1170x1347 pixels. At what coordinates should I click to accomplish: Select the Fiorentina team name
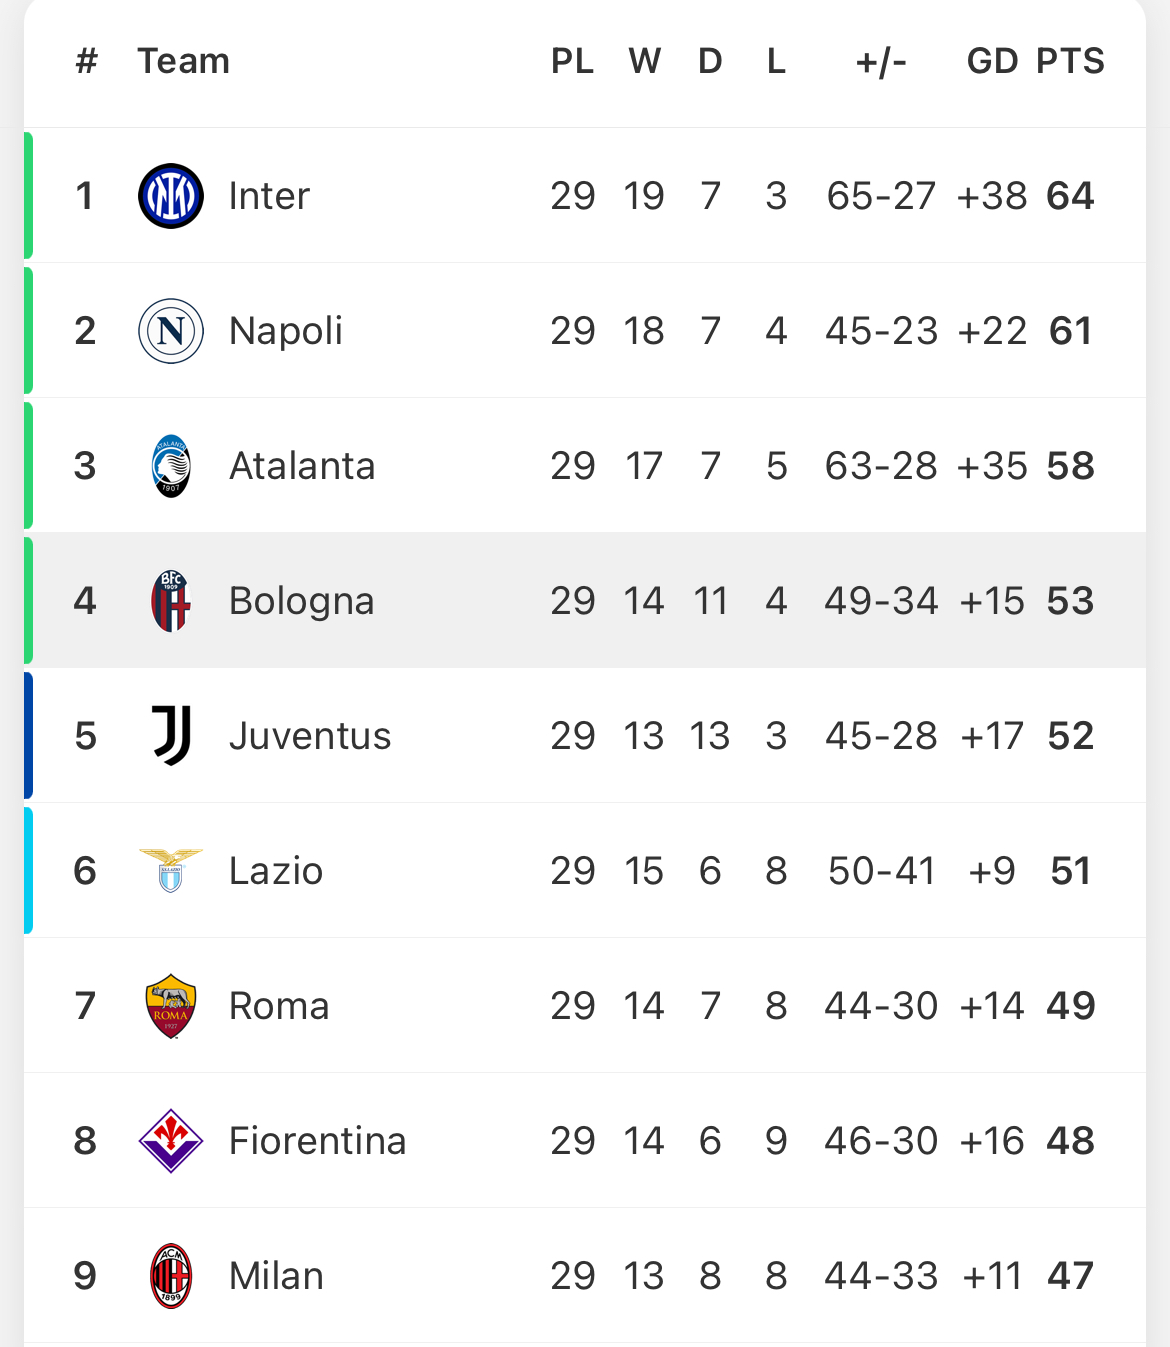tap(318, 1141)
